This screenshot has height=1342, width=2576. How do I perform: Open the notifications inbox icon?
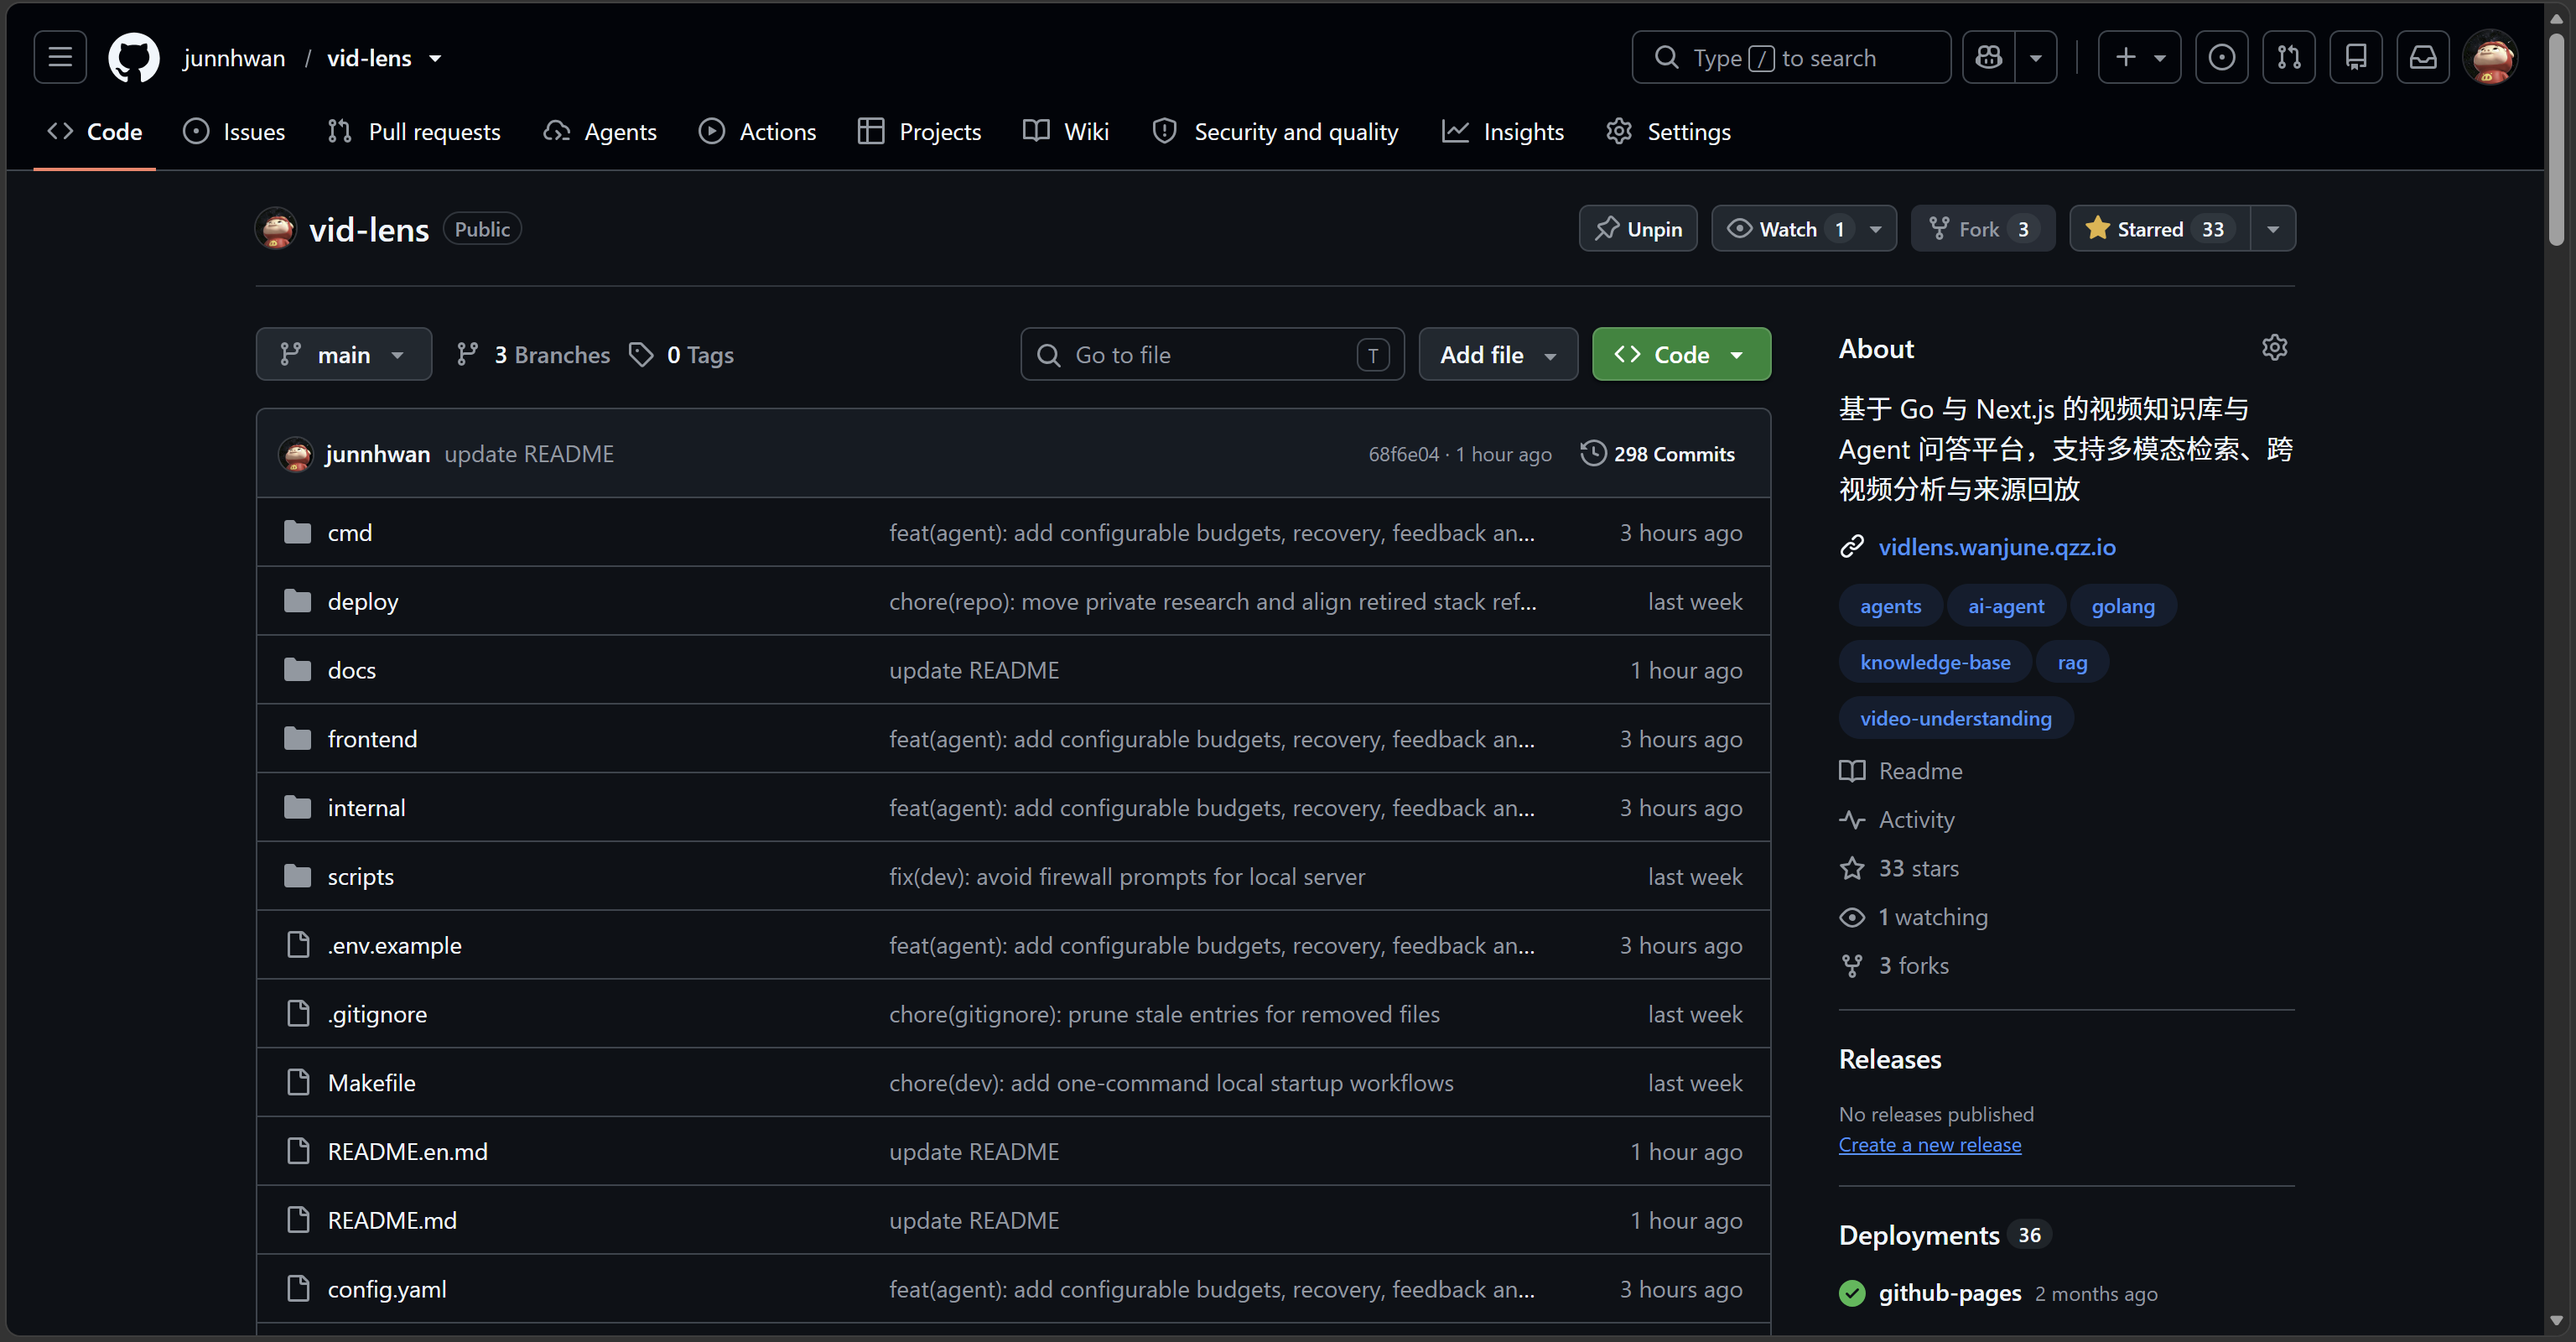click(2423, 57)
